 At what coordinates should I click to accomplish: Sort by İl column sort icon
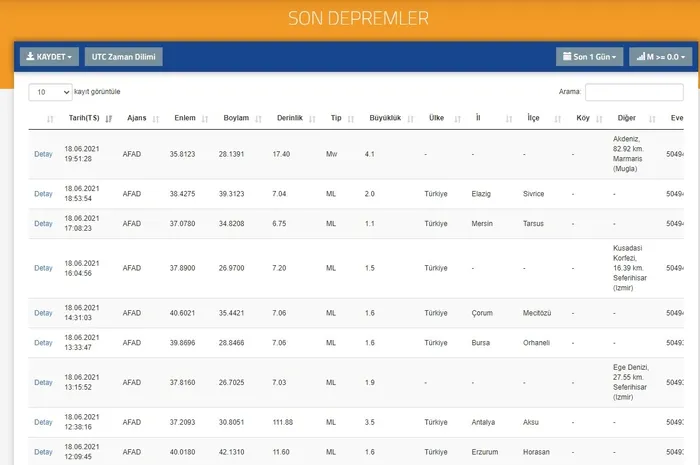click(508, 119)
